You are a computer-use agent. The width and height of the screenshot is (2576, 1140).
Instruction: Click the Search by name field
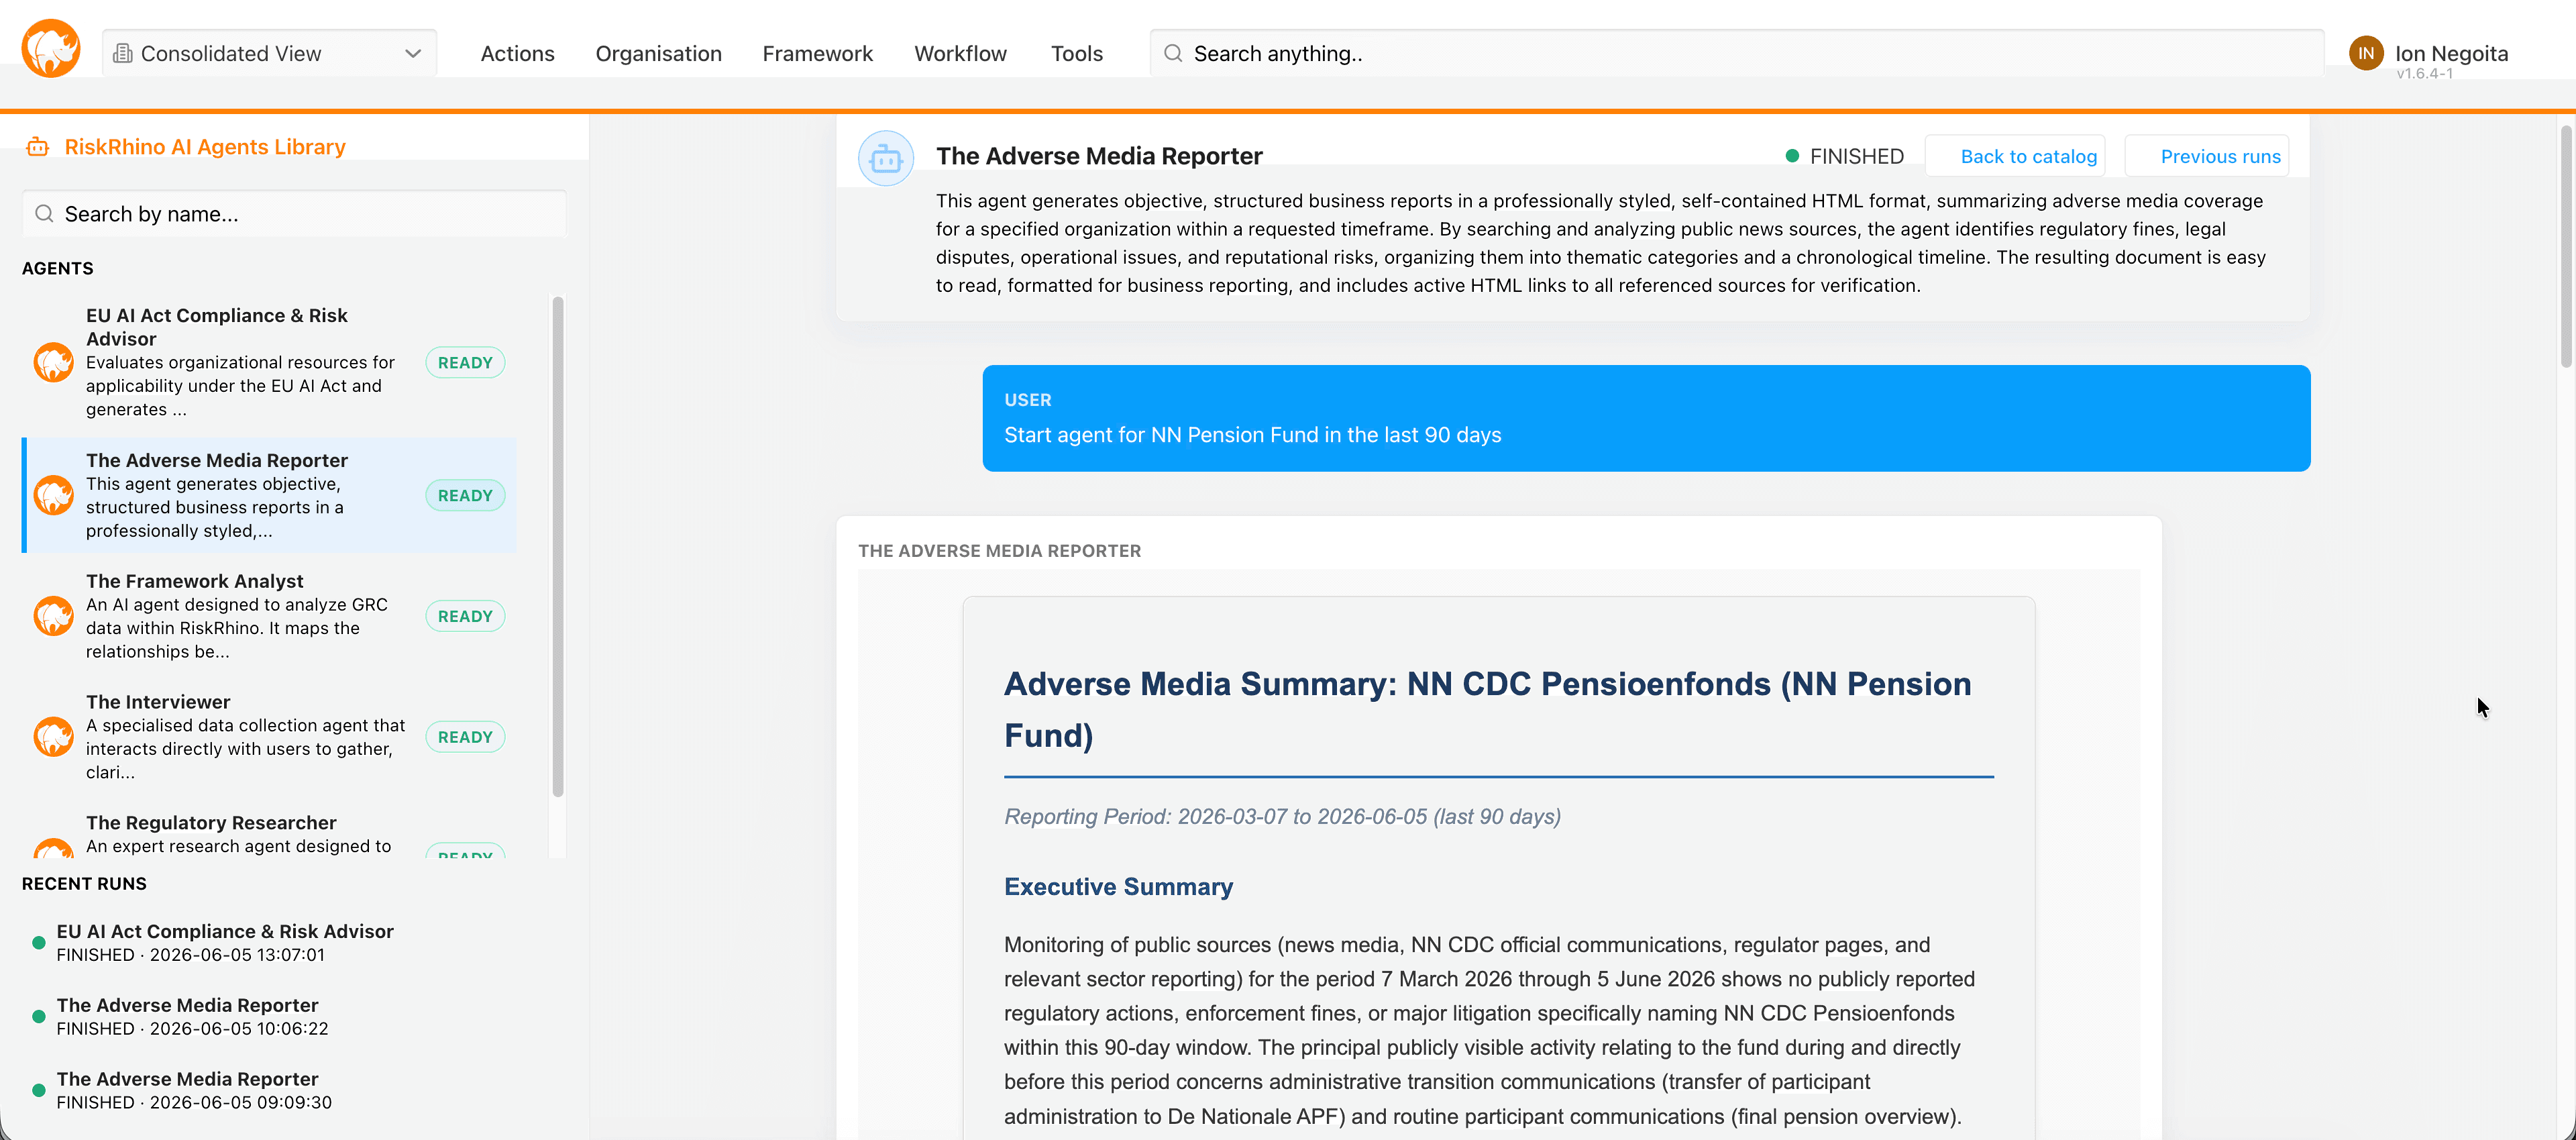(294, 214)
